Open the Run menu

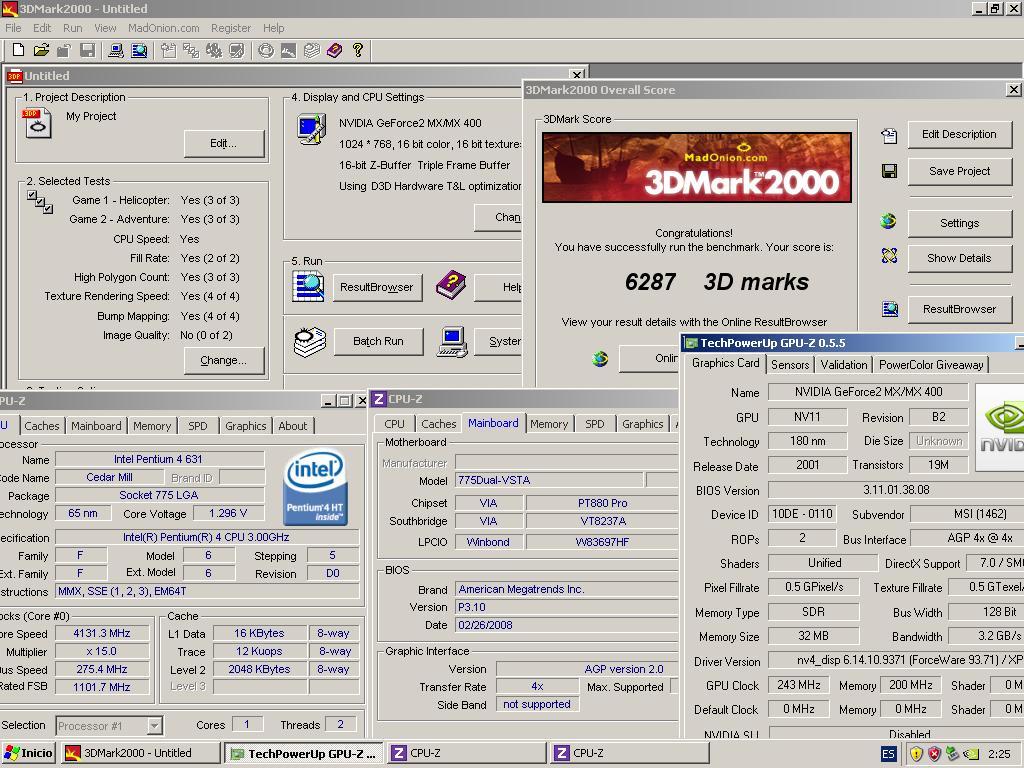tap(72, 28)
